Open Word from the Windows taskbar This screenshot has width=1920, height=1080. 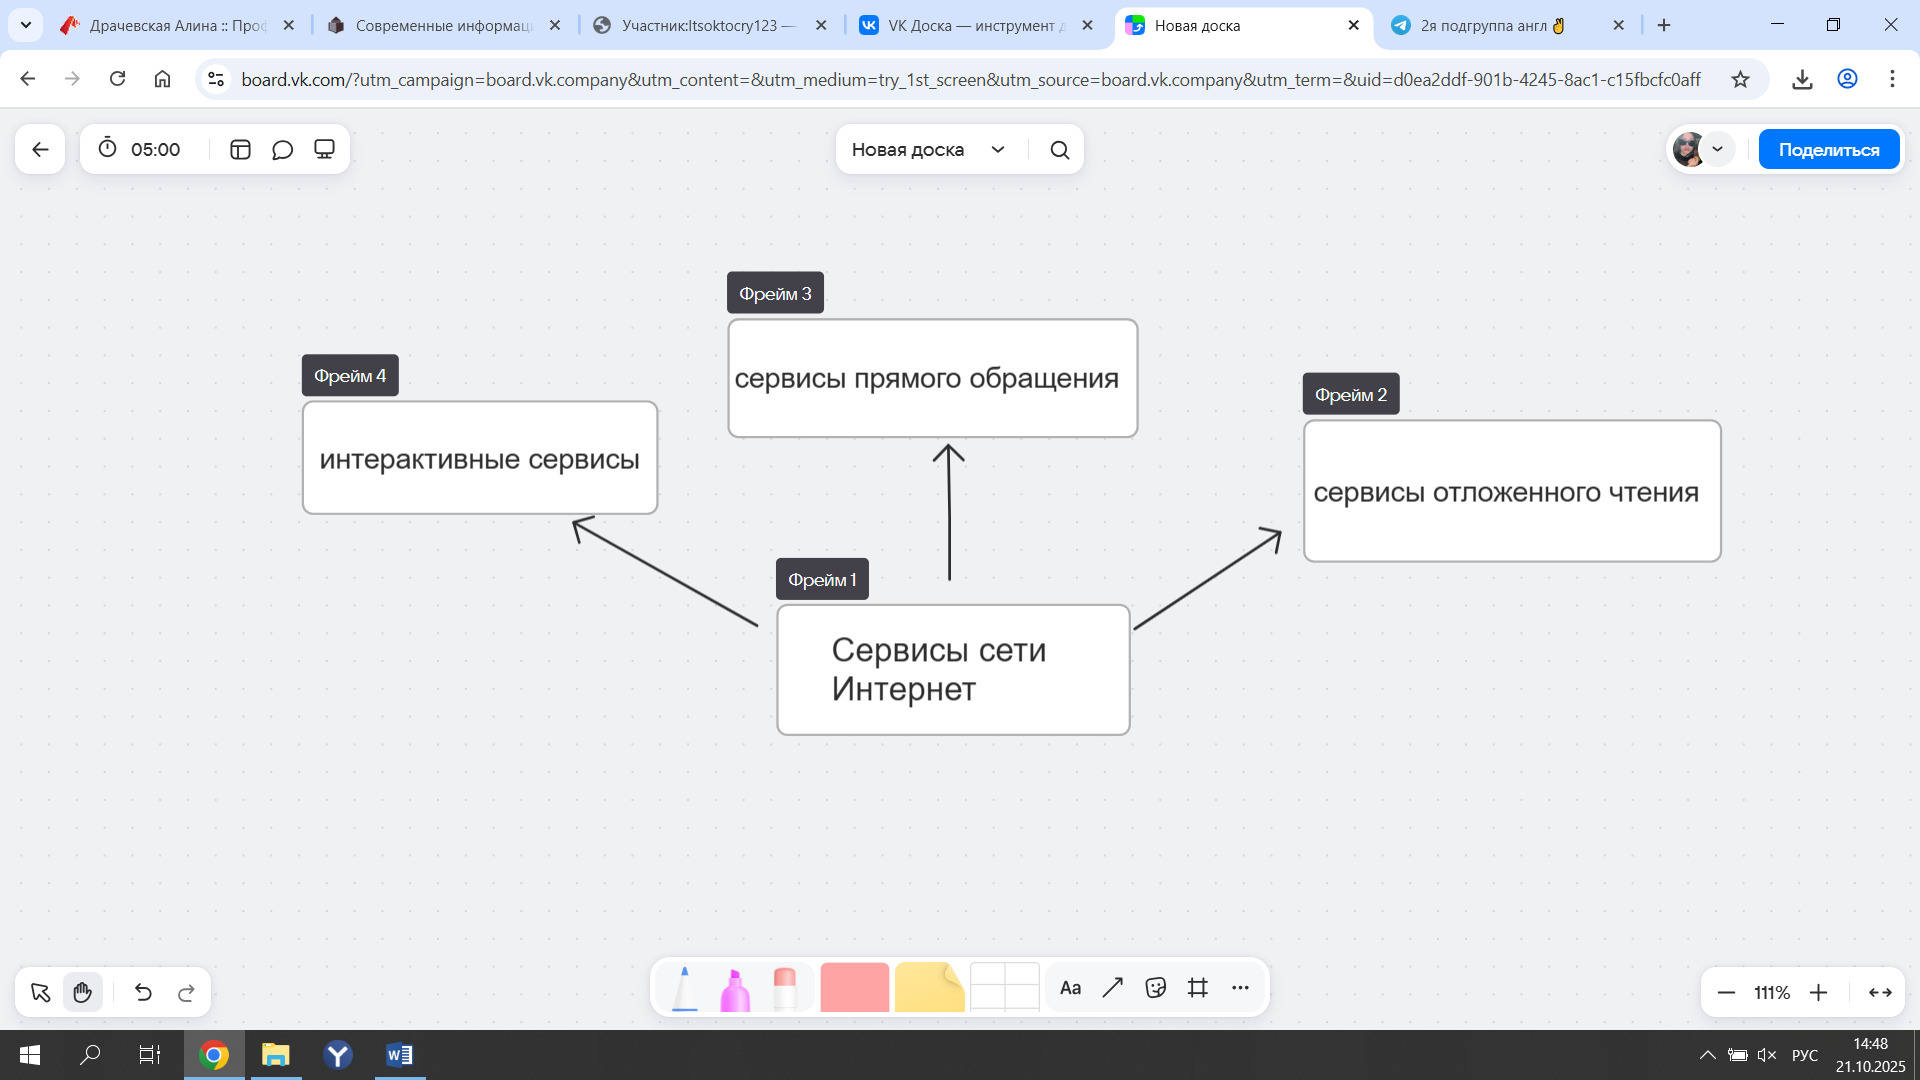point(399,1055)
